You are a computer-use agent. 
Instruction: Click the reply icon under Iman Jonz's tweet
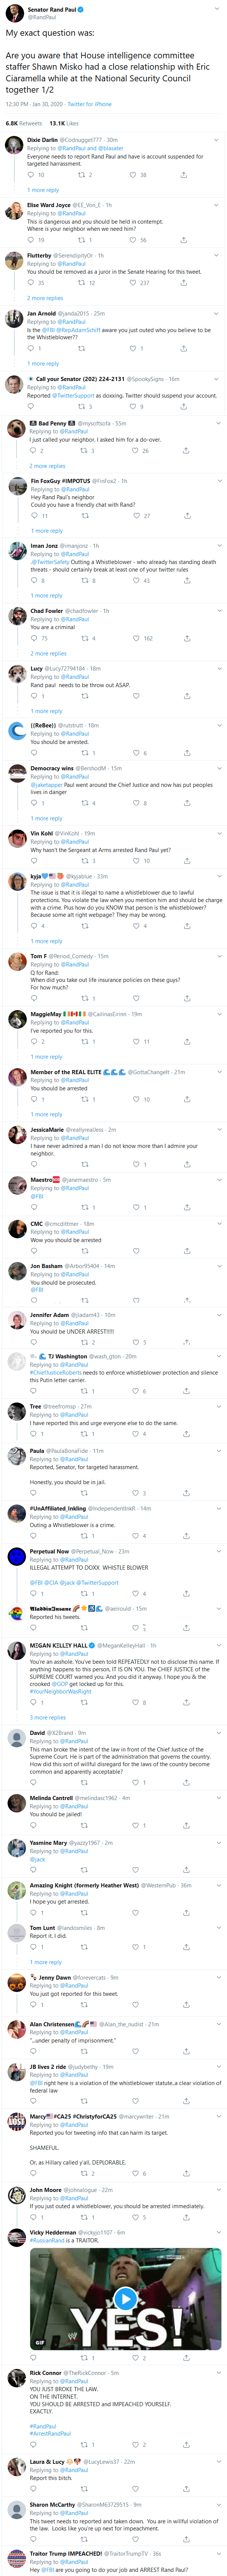32,580
